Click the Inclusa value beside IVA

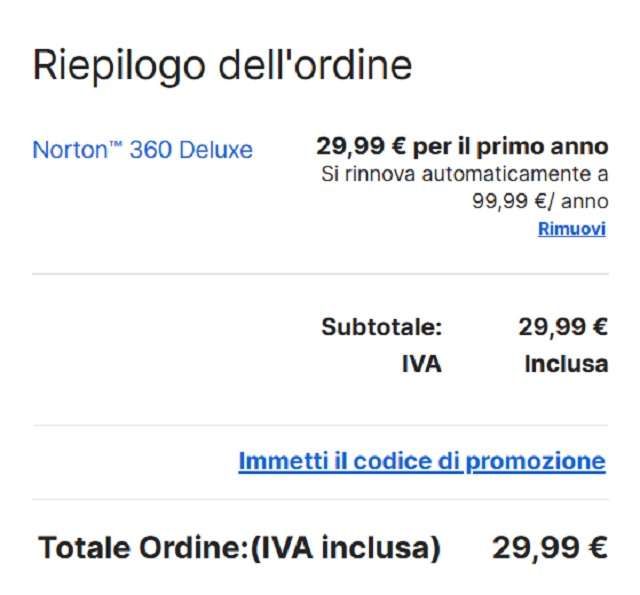566,364
